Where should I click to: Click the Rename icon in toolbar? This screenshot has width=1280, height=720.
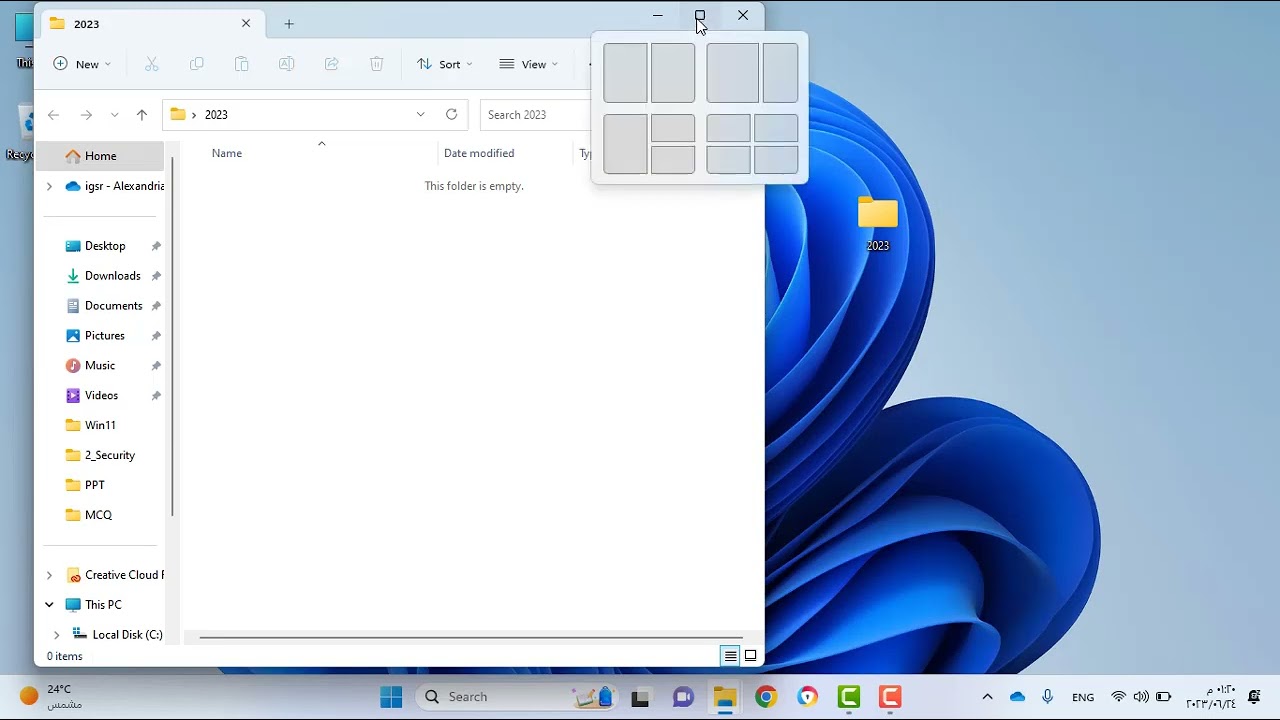(x=287, y=64)
